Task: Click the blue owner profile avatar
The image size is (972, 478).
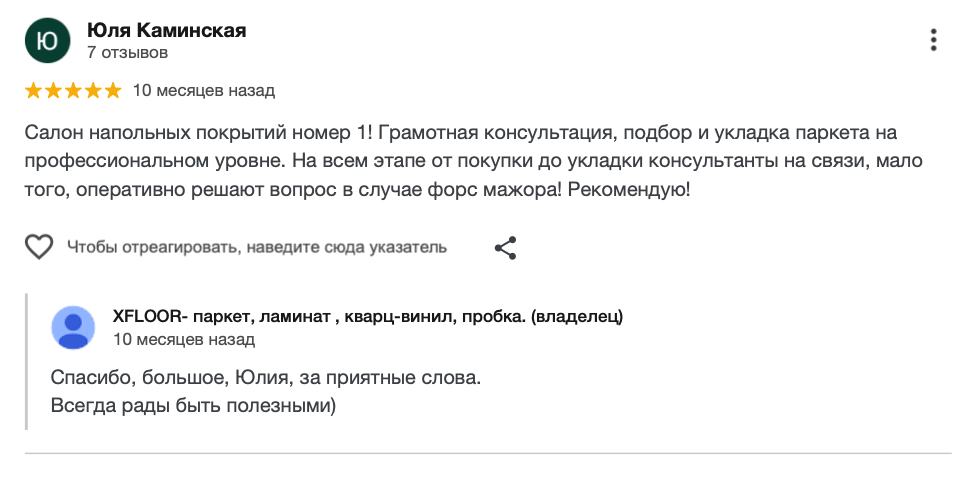Action: point(73,327)
